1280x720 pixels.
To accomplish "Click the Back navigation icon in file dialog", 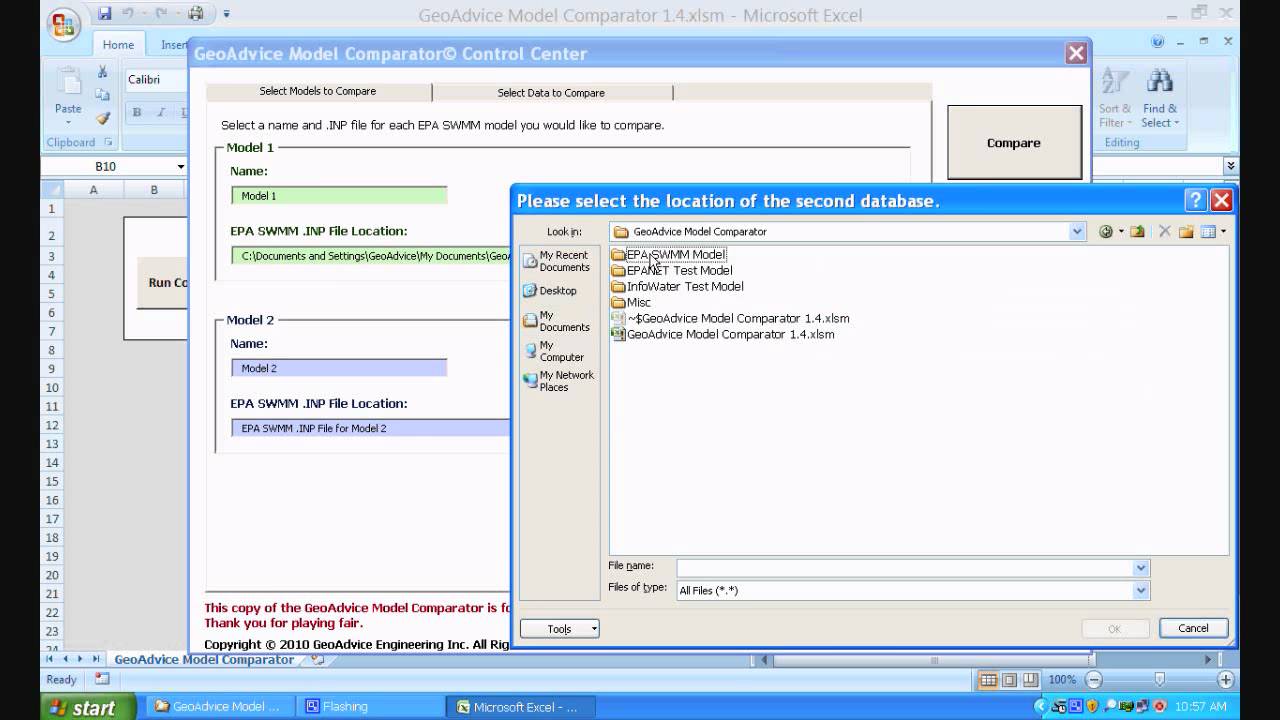I will point(1106,232).
